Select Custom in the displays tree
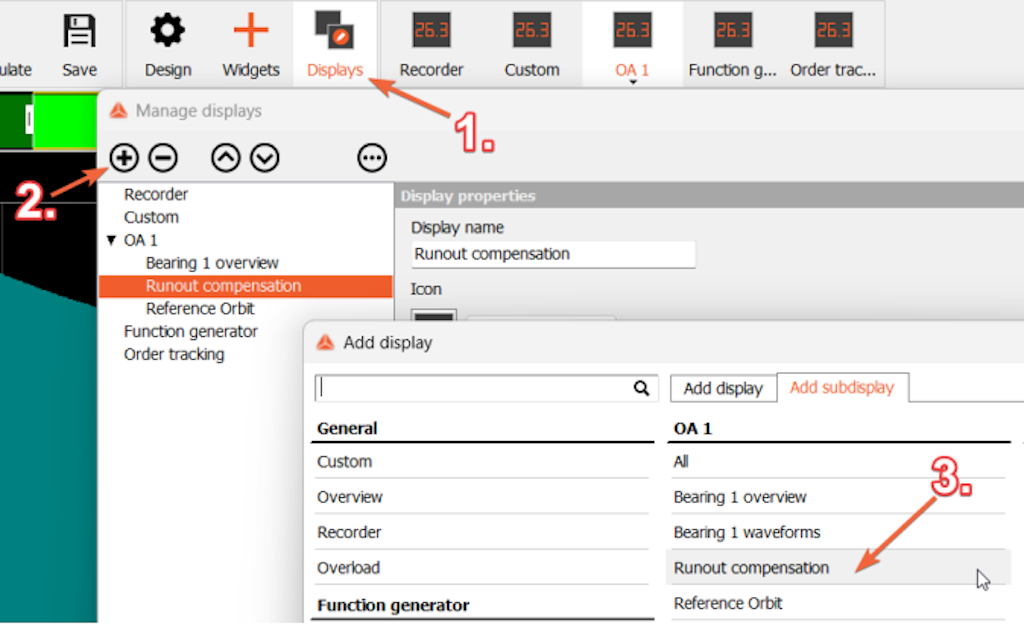This screenshot has width=1024, height=626. tap(151, 217)
